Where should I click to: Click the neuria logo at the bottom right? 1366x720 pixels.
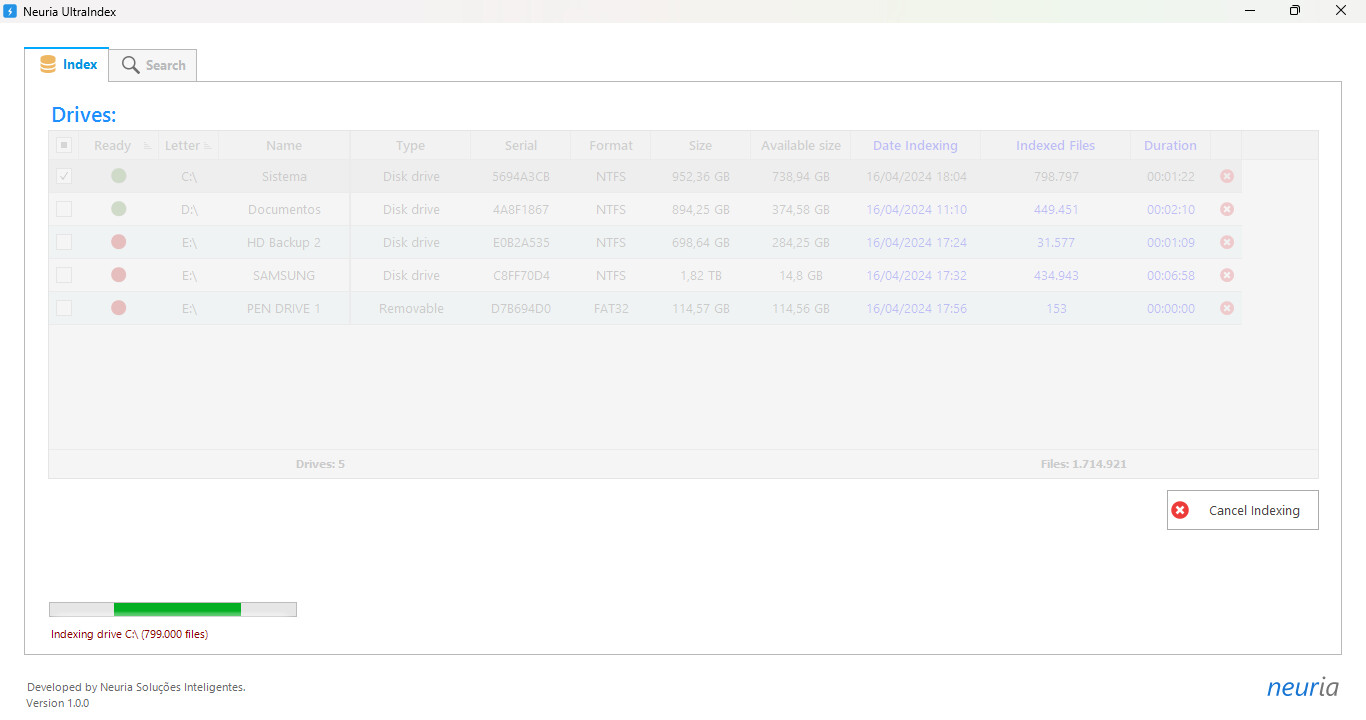click(1302, 687)
